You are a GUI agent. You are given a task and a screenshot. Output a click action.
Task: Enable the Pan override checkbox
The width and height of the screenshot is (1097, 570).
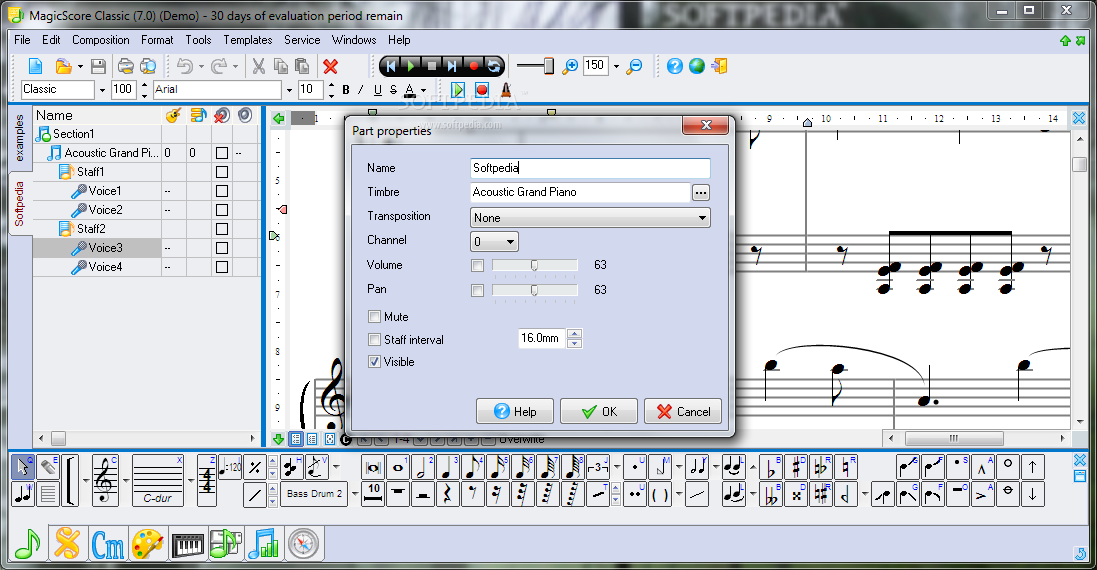coord(477,290)
